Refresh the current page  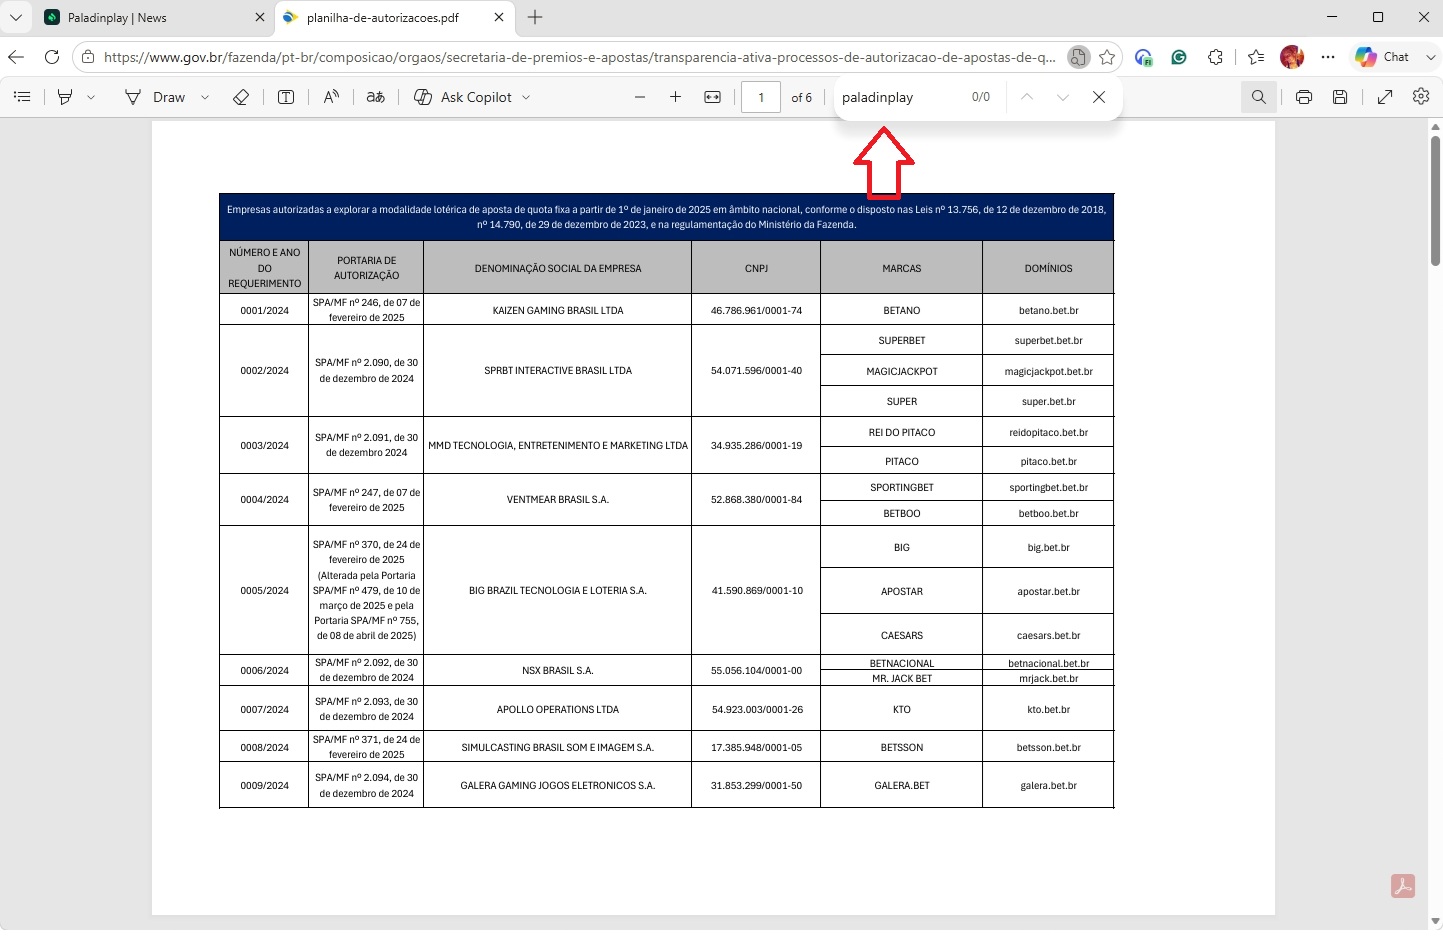click(52, 57)
